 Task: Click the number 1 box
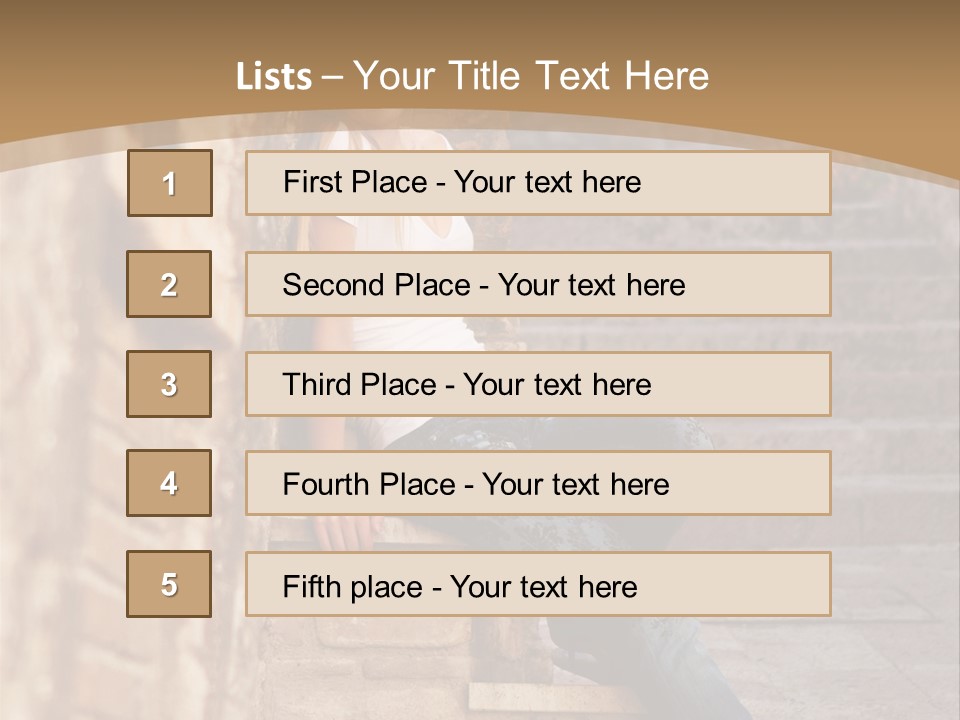click(170, 182)
